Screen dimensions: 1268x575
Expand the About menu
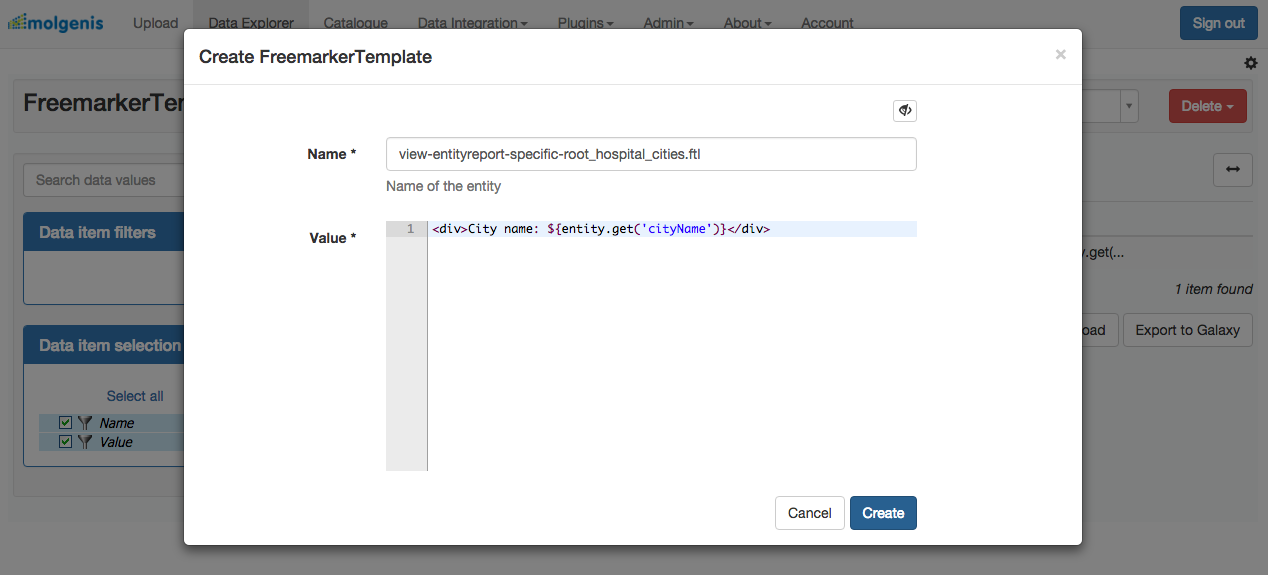click(748, 23)
